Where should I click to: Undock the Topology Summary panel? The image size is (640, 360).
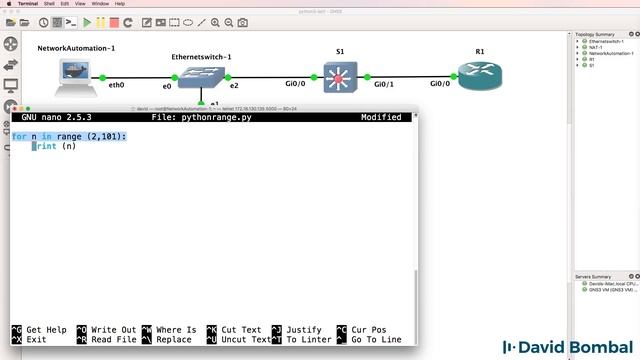click(631, 34)
